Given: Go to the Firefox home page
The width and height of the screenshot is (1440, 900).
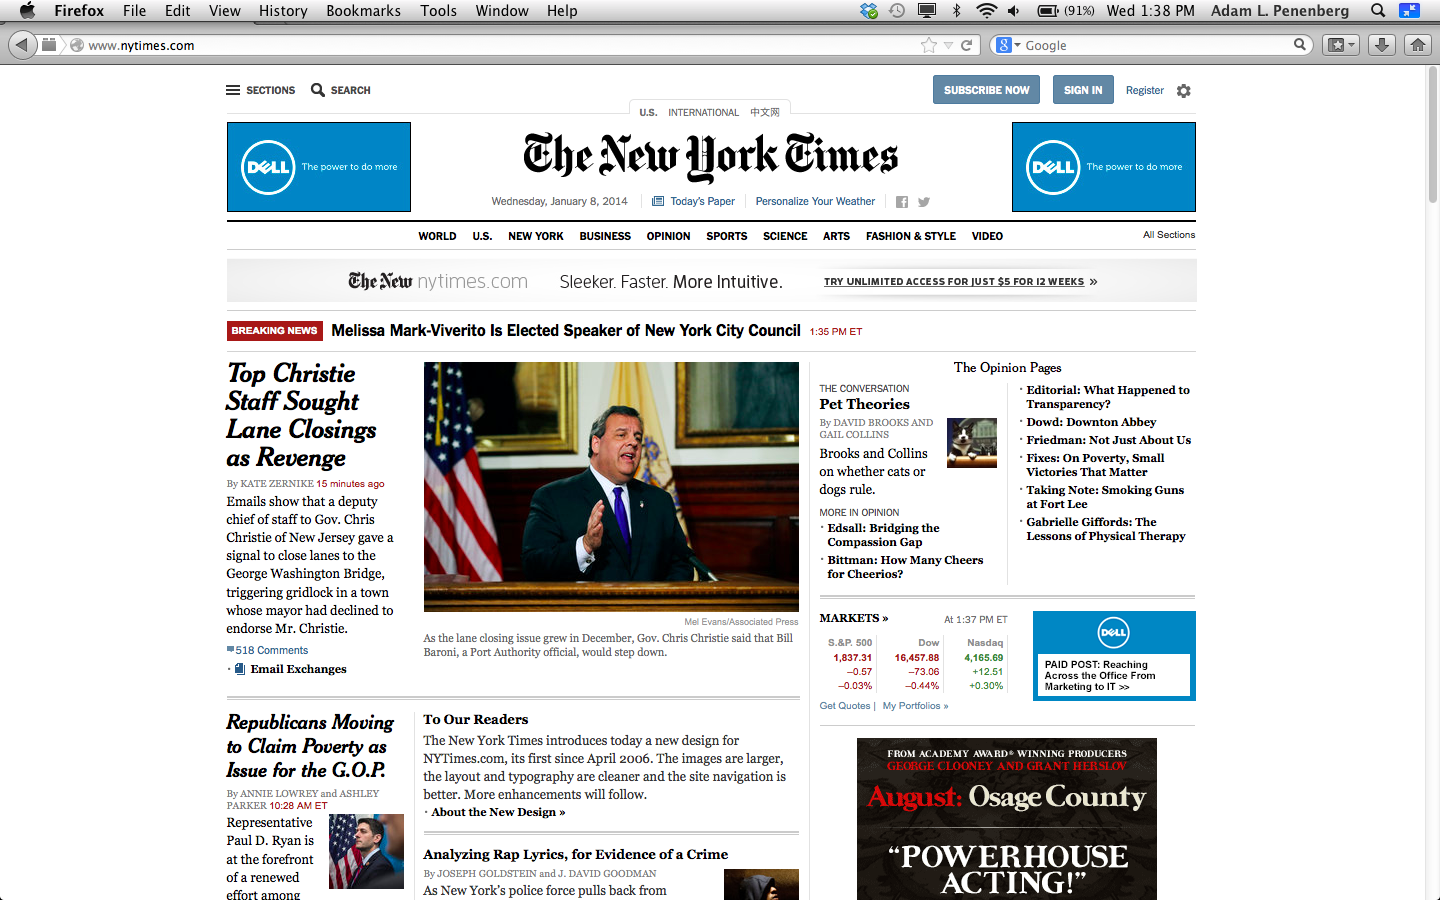Looking at the screenshot, I should pos(1418,45).
